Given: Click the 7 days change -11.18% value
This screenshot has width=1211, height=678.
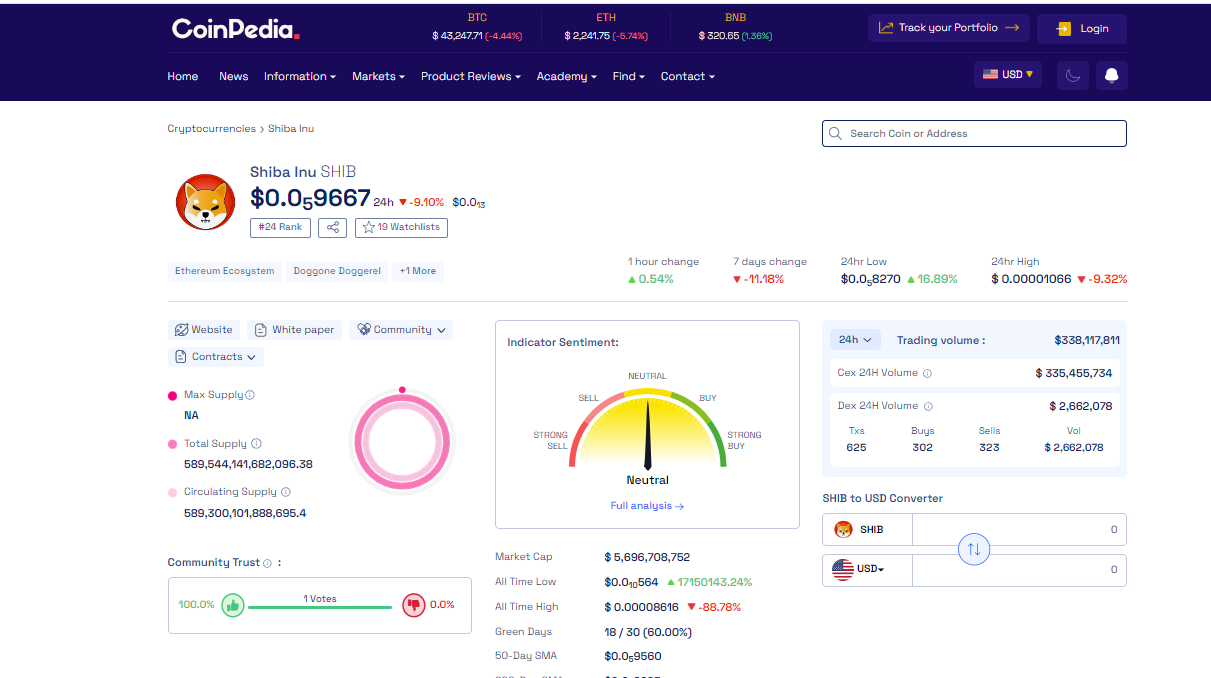Looking at the screenshot, I should (758, 279).
